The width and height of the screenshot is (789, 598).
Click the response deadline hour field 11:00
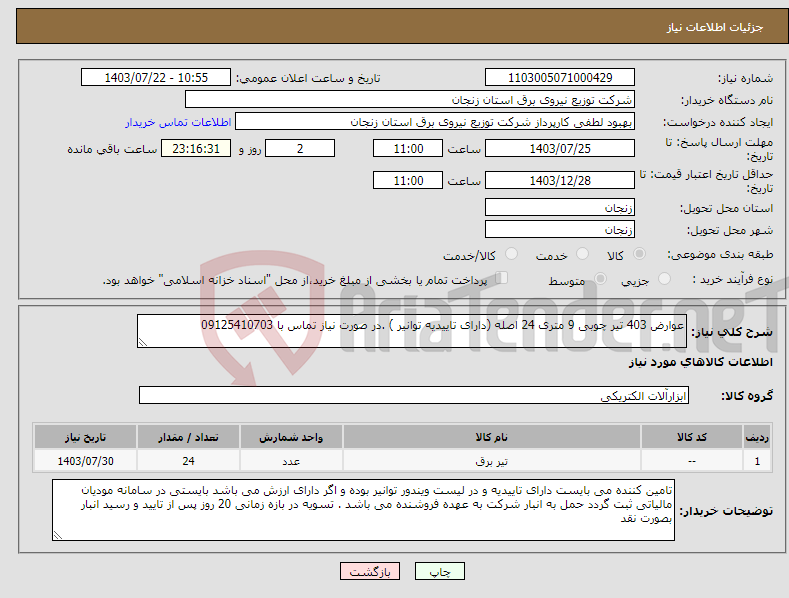pos(408,148)
